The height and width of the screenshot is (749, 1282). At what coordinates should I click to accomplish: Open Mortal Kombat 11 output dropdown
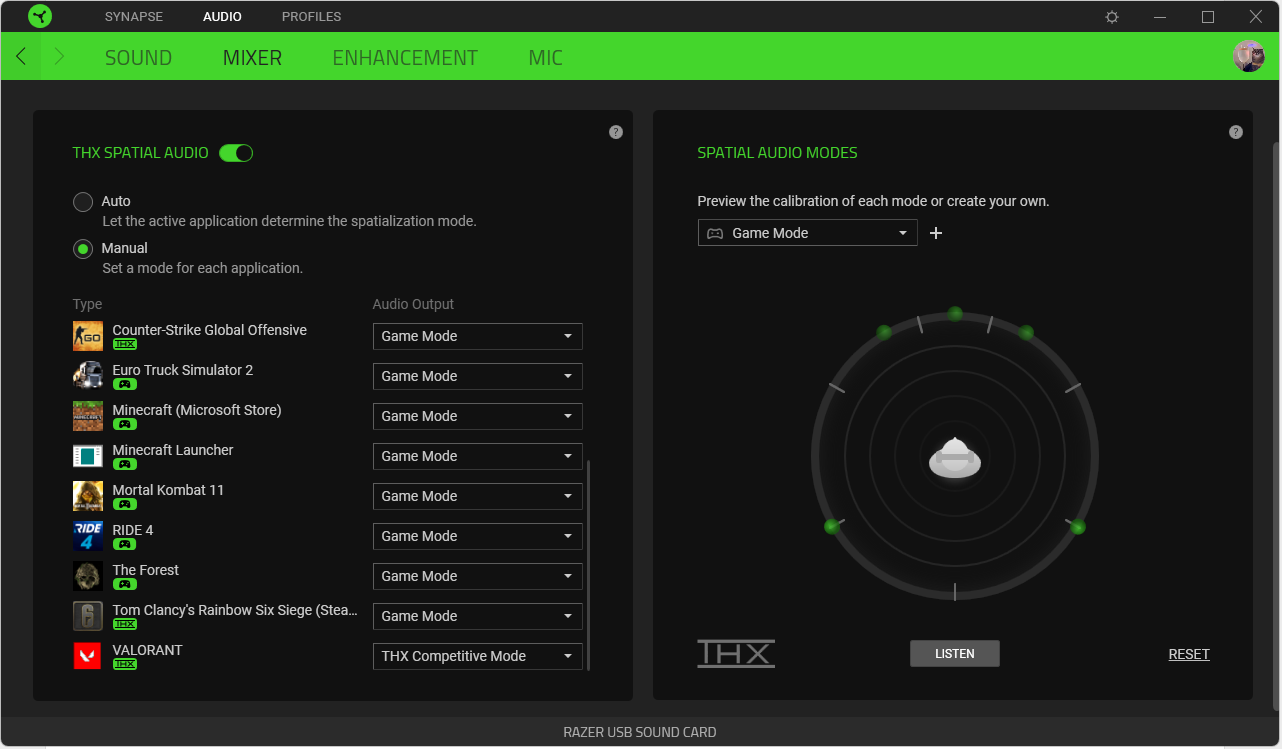coord(478,496)
